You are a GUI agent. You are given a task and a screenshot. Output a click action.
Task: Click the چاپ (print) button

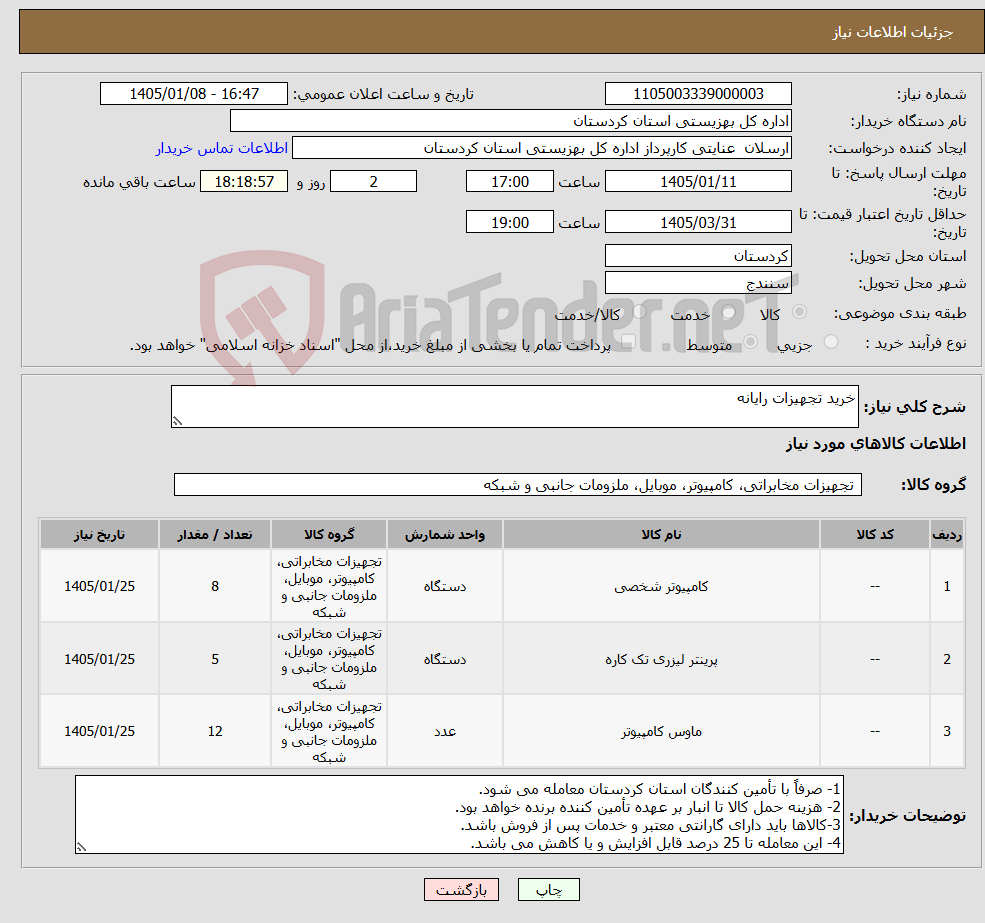[x=548, y=890]
